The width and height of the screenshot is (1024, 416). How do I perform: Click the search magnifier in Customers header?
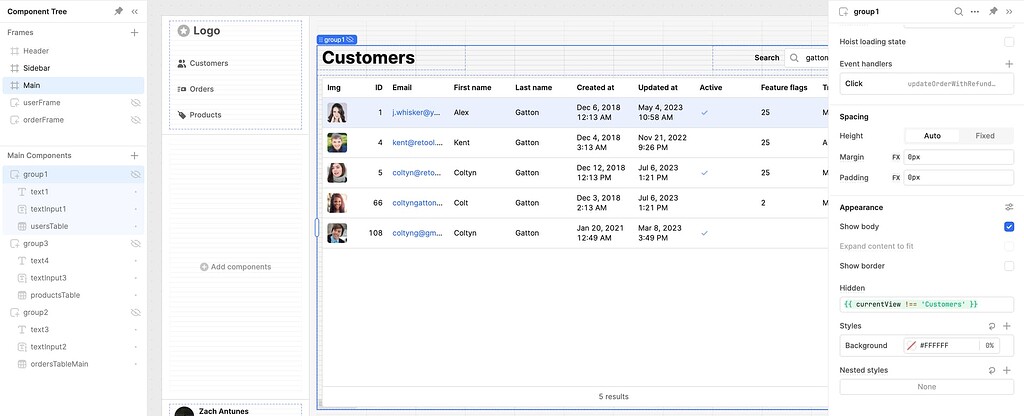point(794,57)
